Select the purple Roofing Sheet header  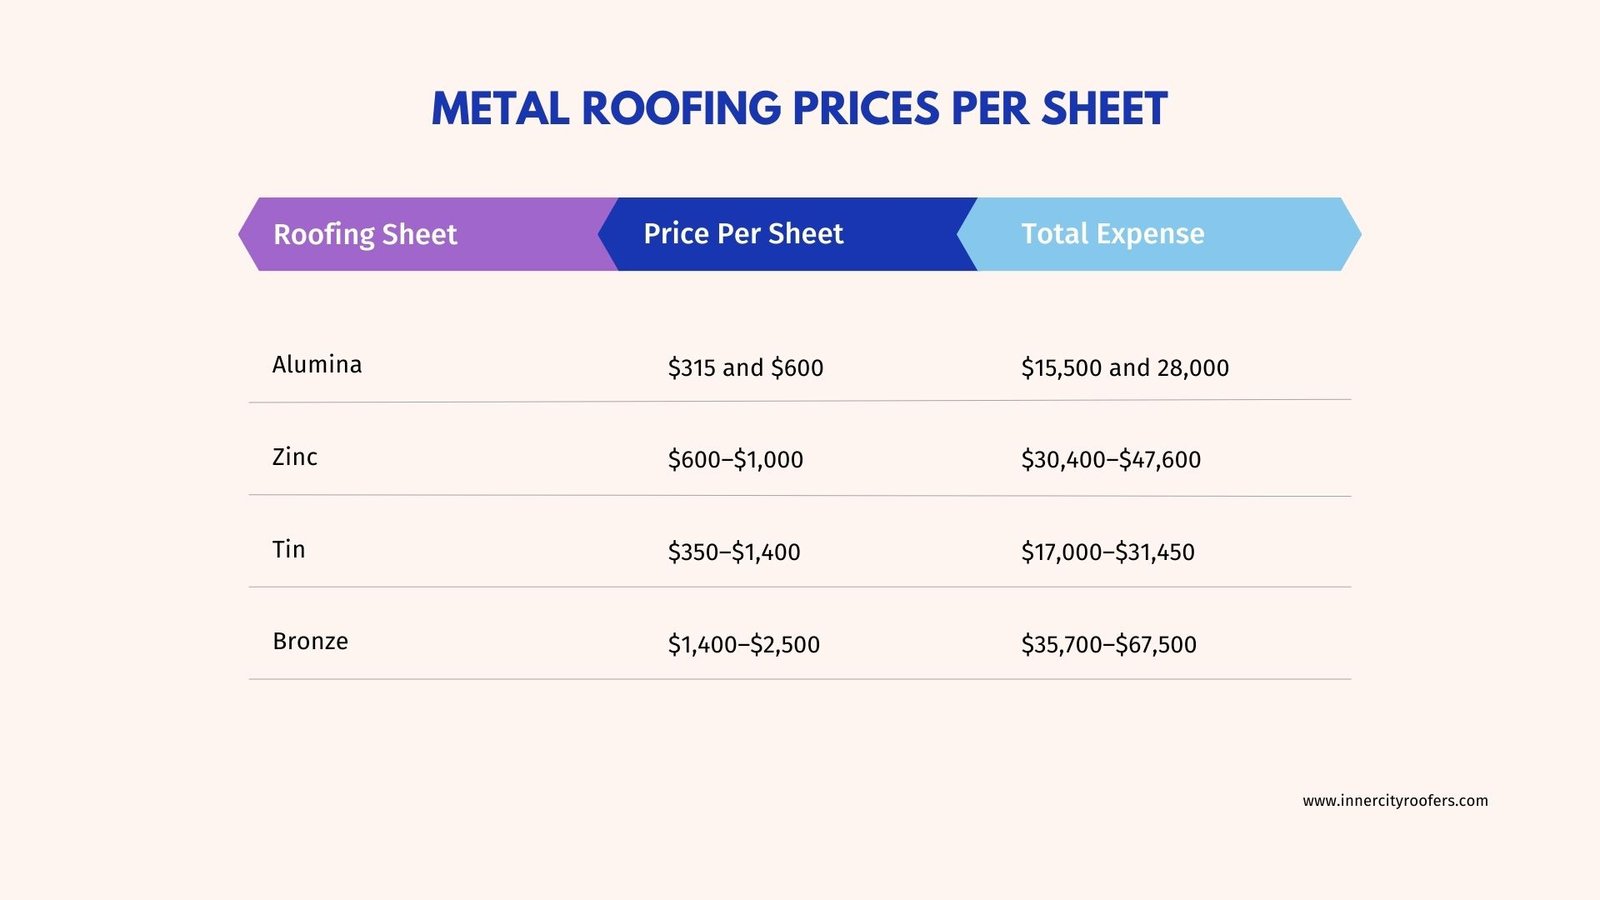point(365,234)
